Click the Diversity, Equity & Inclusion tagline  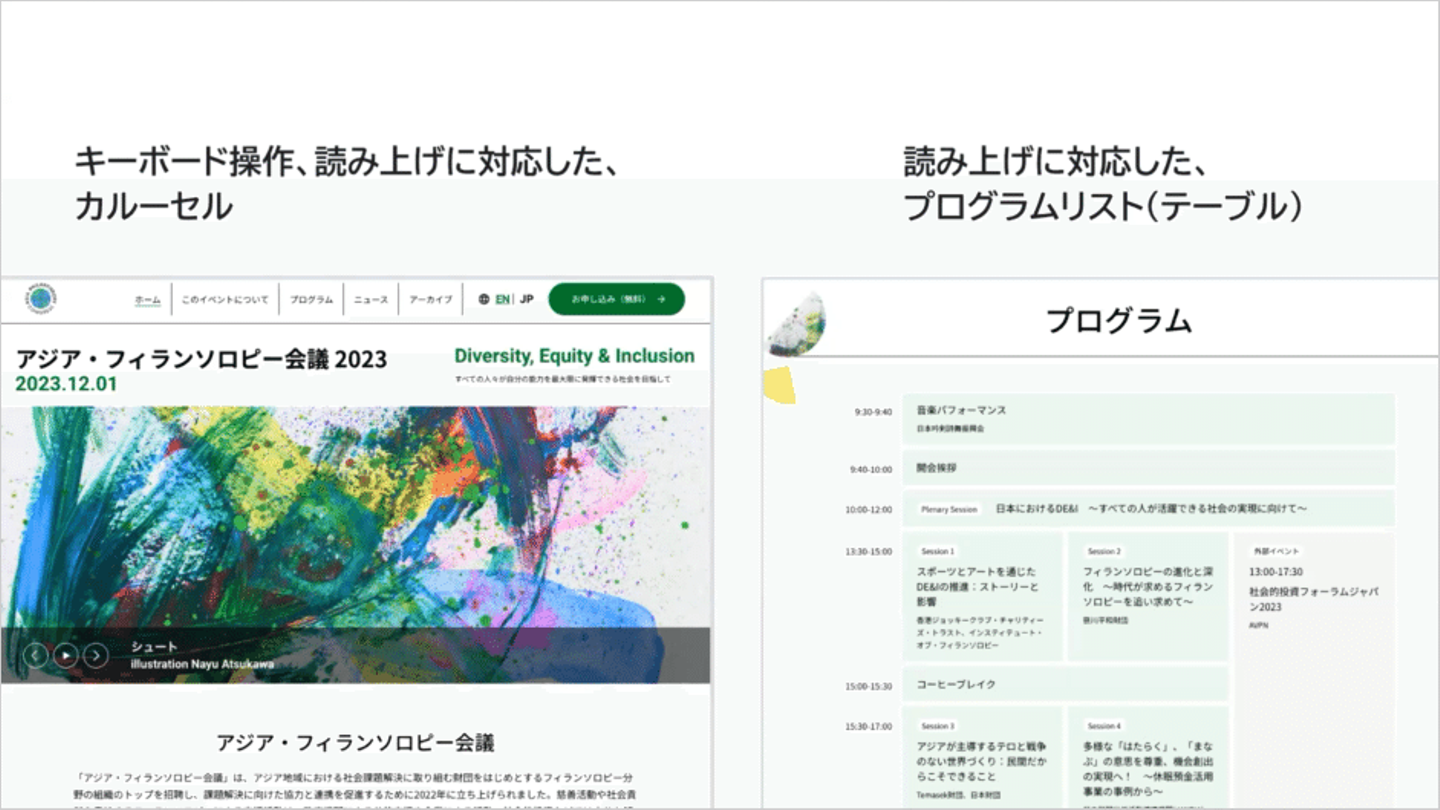tap(574, 356)
